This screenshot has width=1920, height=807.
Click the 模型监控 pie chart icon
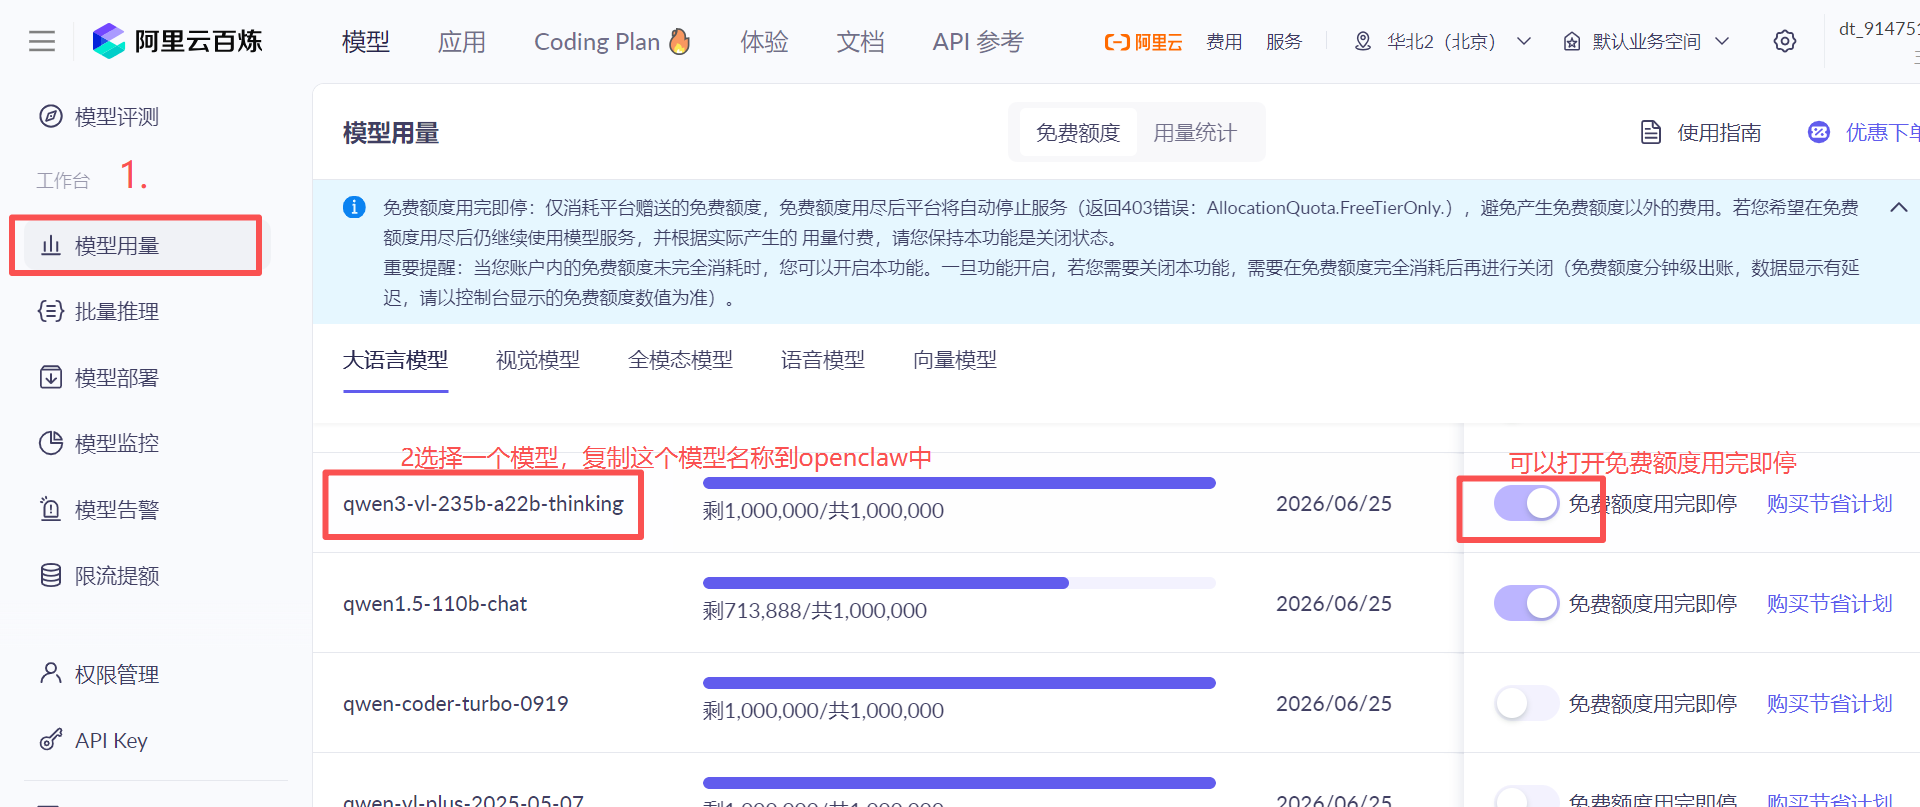tap(51, 443)
